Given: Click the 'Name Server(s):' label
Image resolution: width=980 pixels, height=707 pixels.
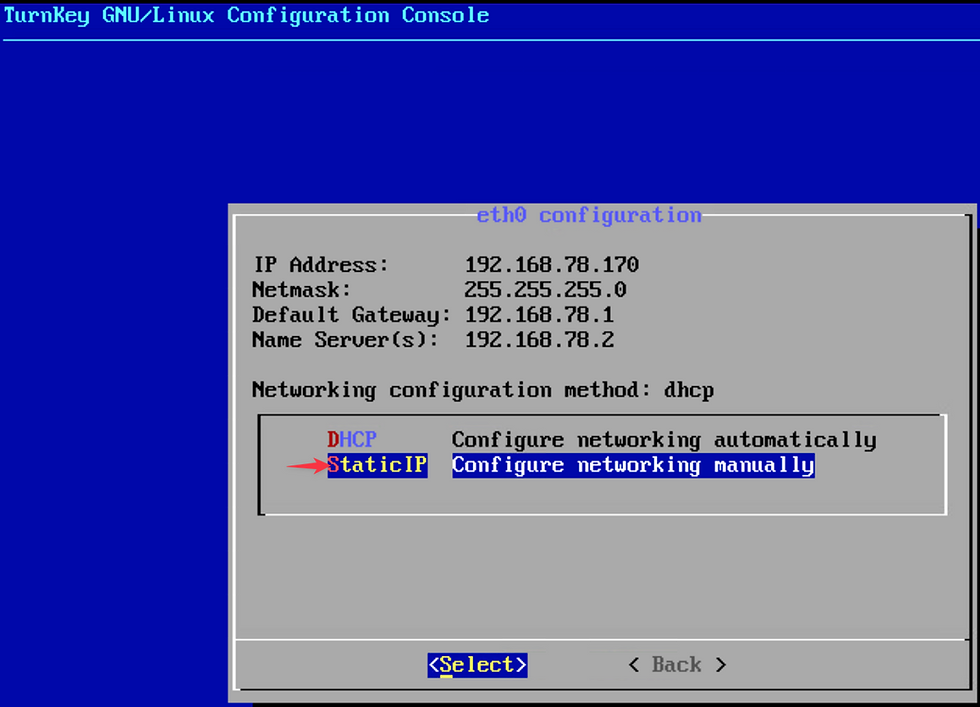Looking at the screenshot, I should pos(345,339).
